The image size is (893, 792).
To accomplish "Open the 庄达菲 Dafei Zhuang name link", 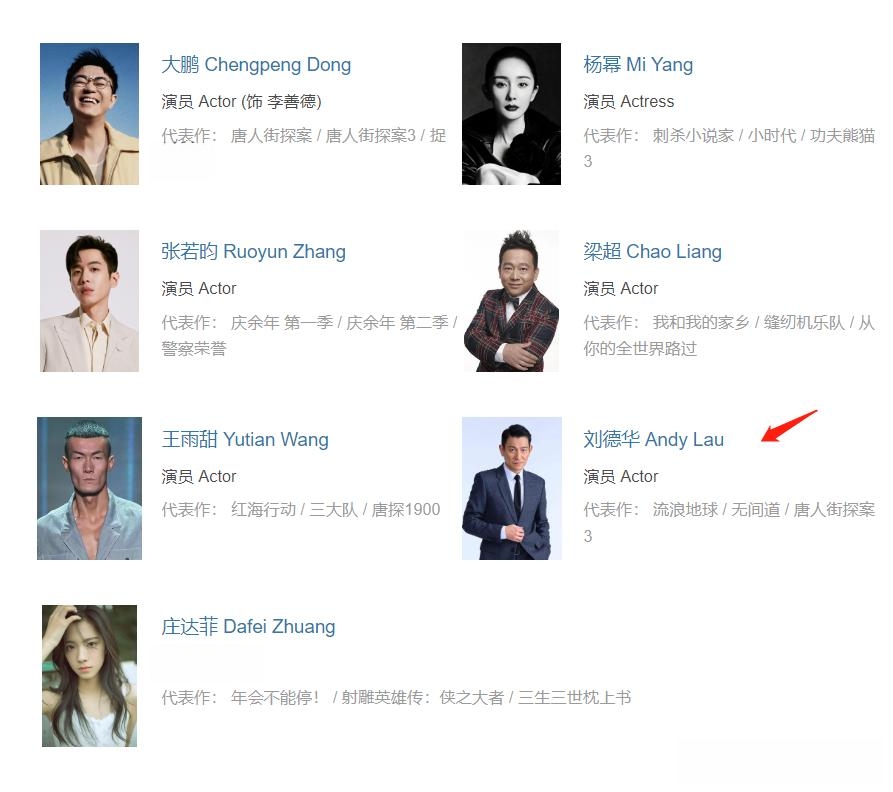I will coord(248,627).
